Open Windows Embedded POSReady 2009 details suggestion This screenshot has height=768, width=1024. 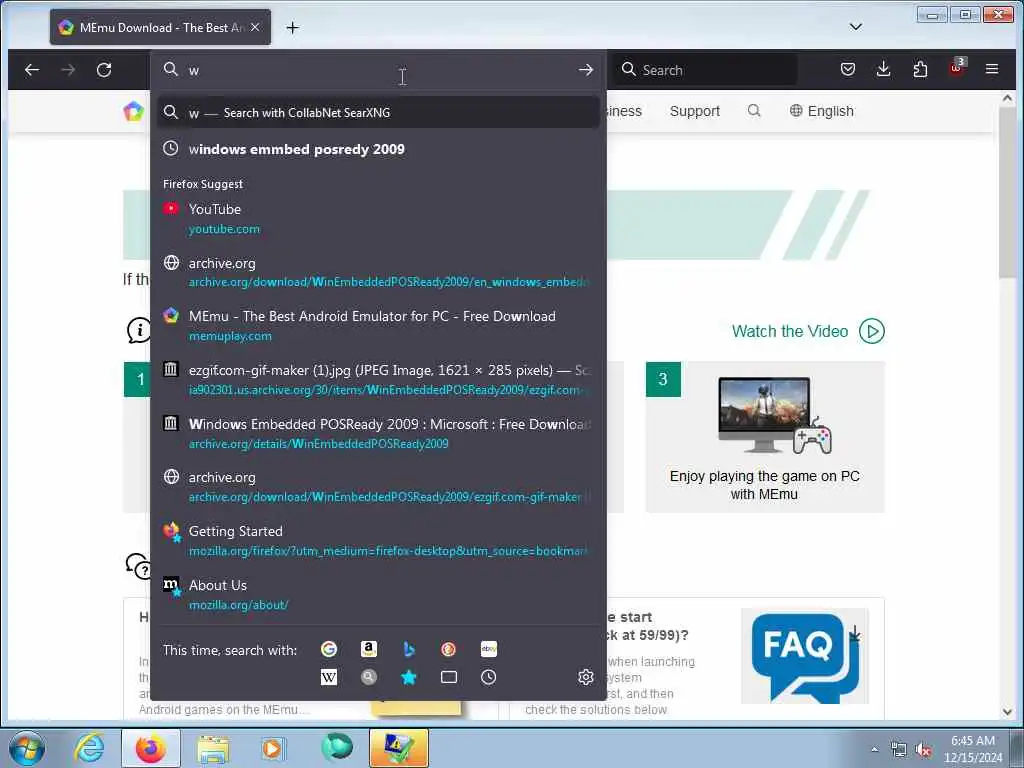coord(378,433)
